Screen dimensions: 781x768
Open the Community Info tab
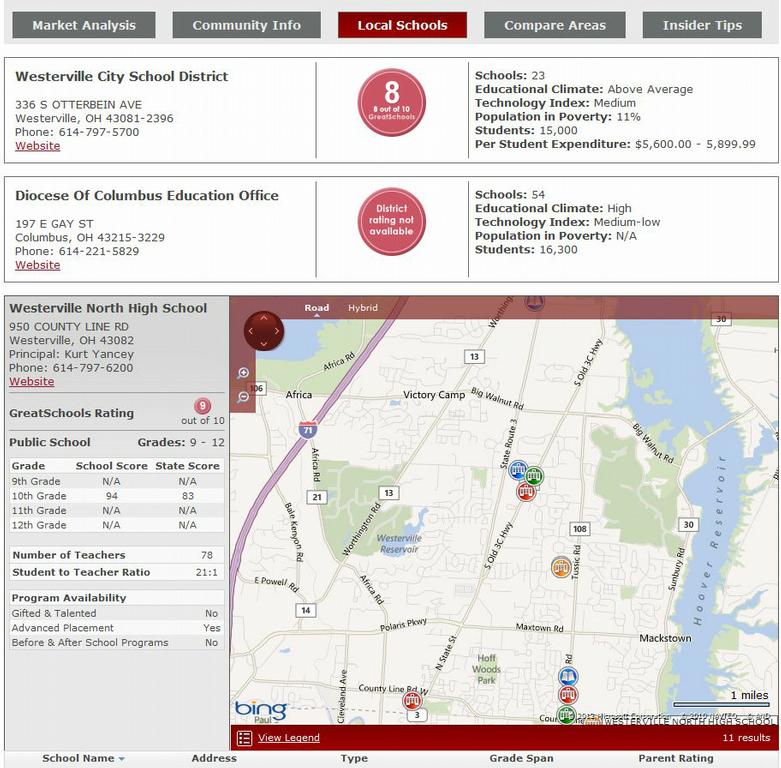coord(247,25)
